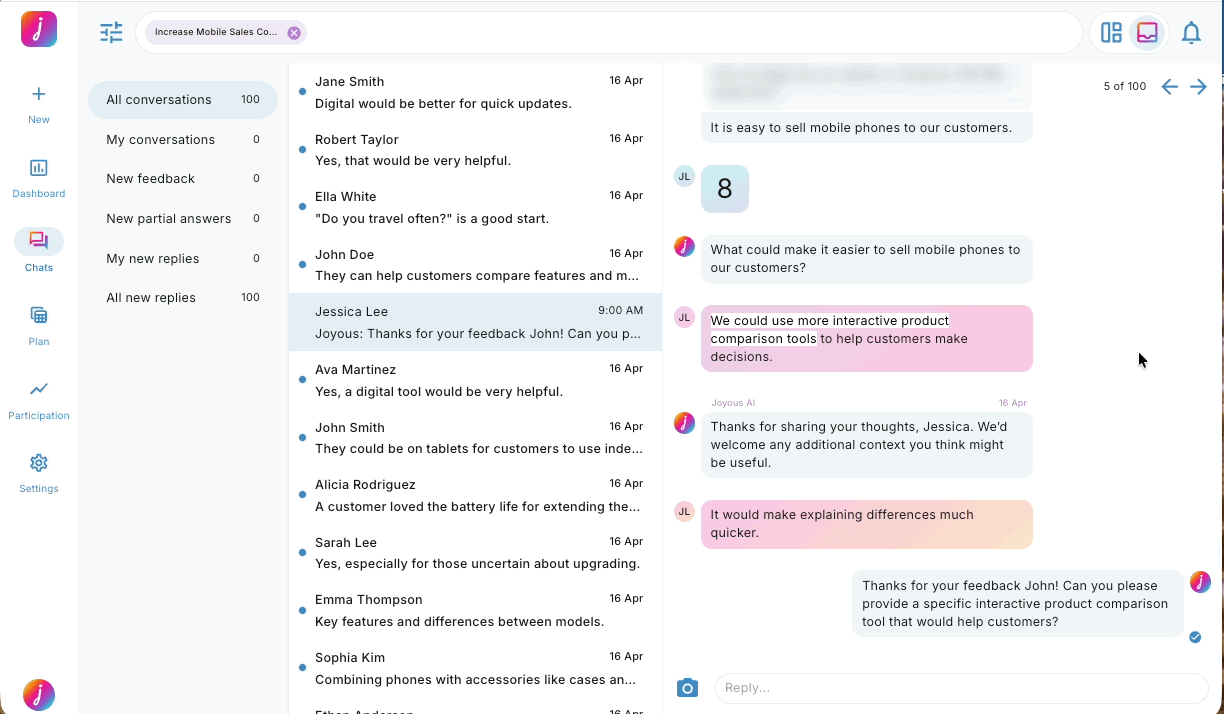Click the Joyous avatar at bottom left
1224x714 pixels.
[38, 694]
